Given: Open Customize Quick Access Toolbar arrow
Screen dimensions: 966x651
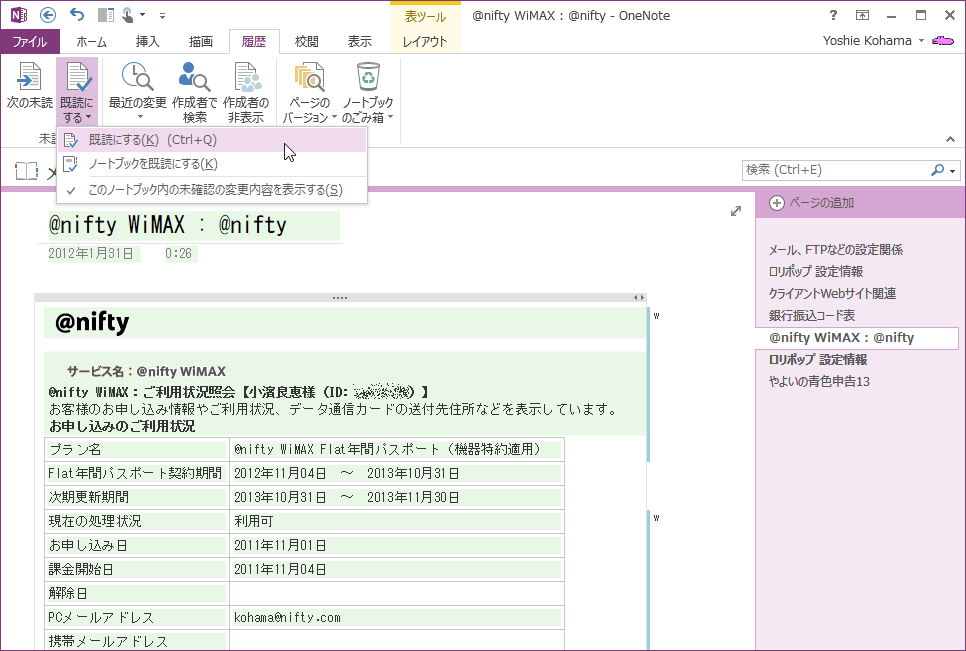Looking at the screenshot, I should (163, 15).
